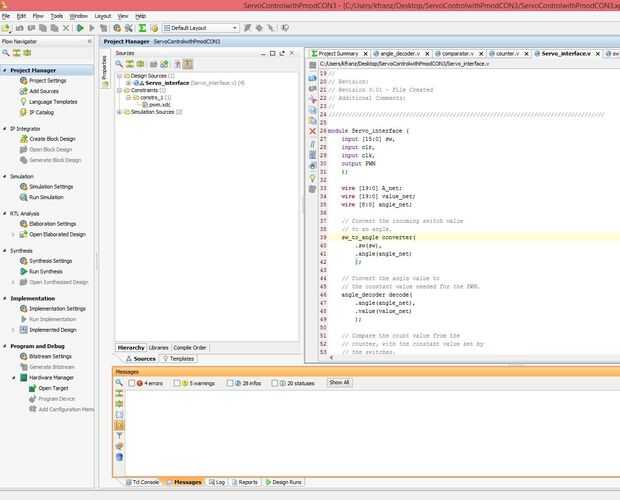Click the search icon in Sources panel
620x500 pixels.
(119, 63)
